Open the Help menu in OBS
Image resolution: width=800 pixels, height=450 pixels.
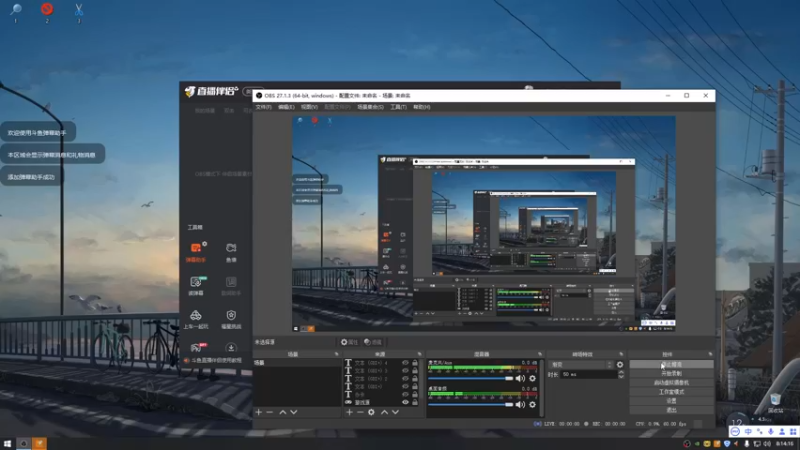coord(421,107)
